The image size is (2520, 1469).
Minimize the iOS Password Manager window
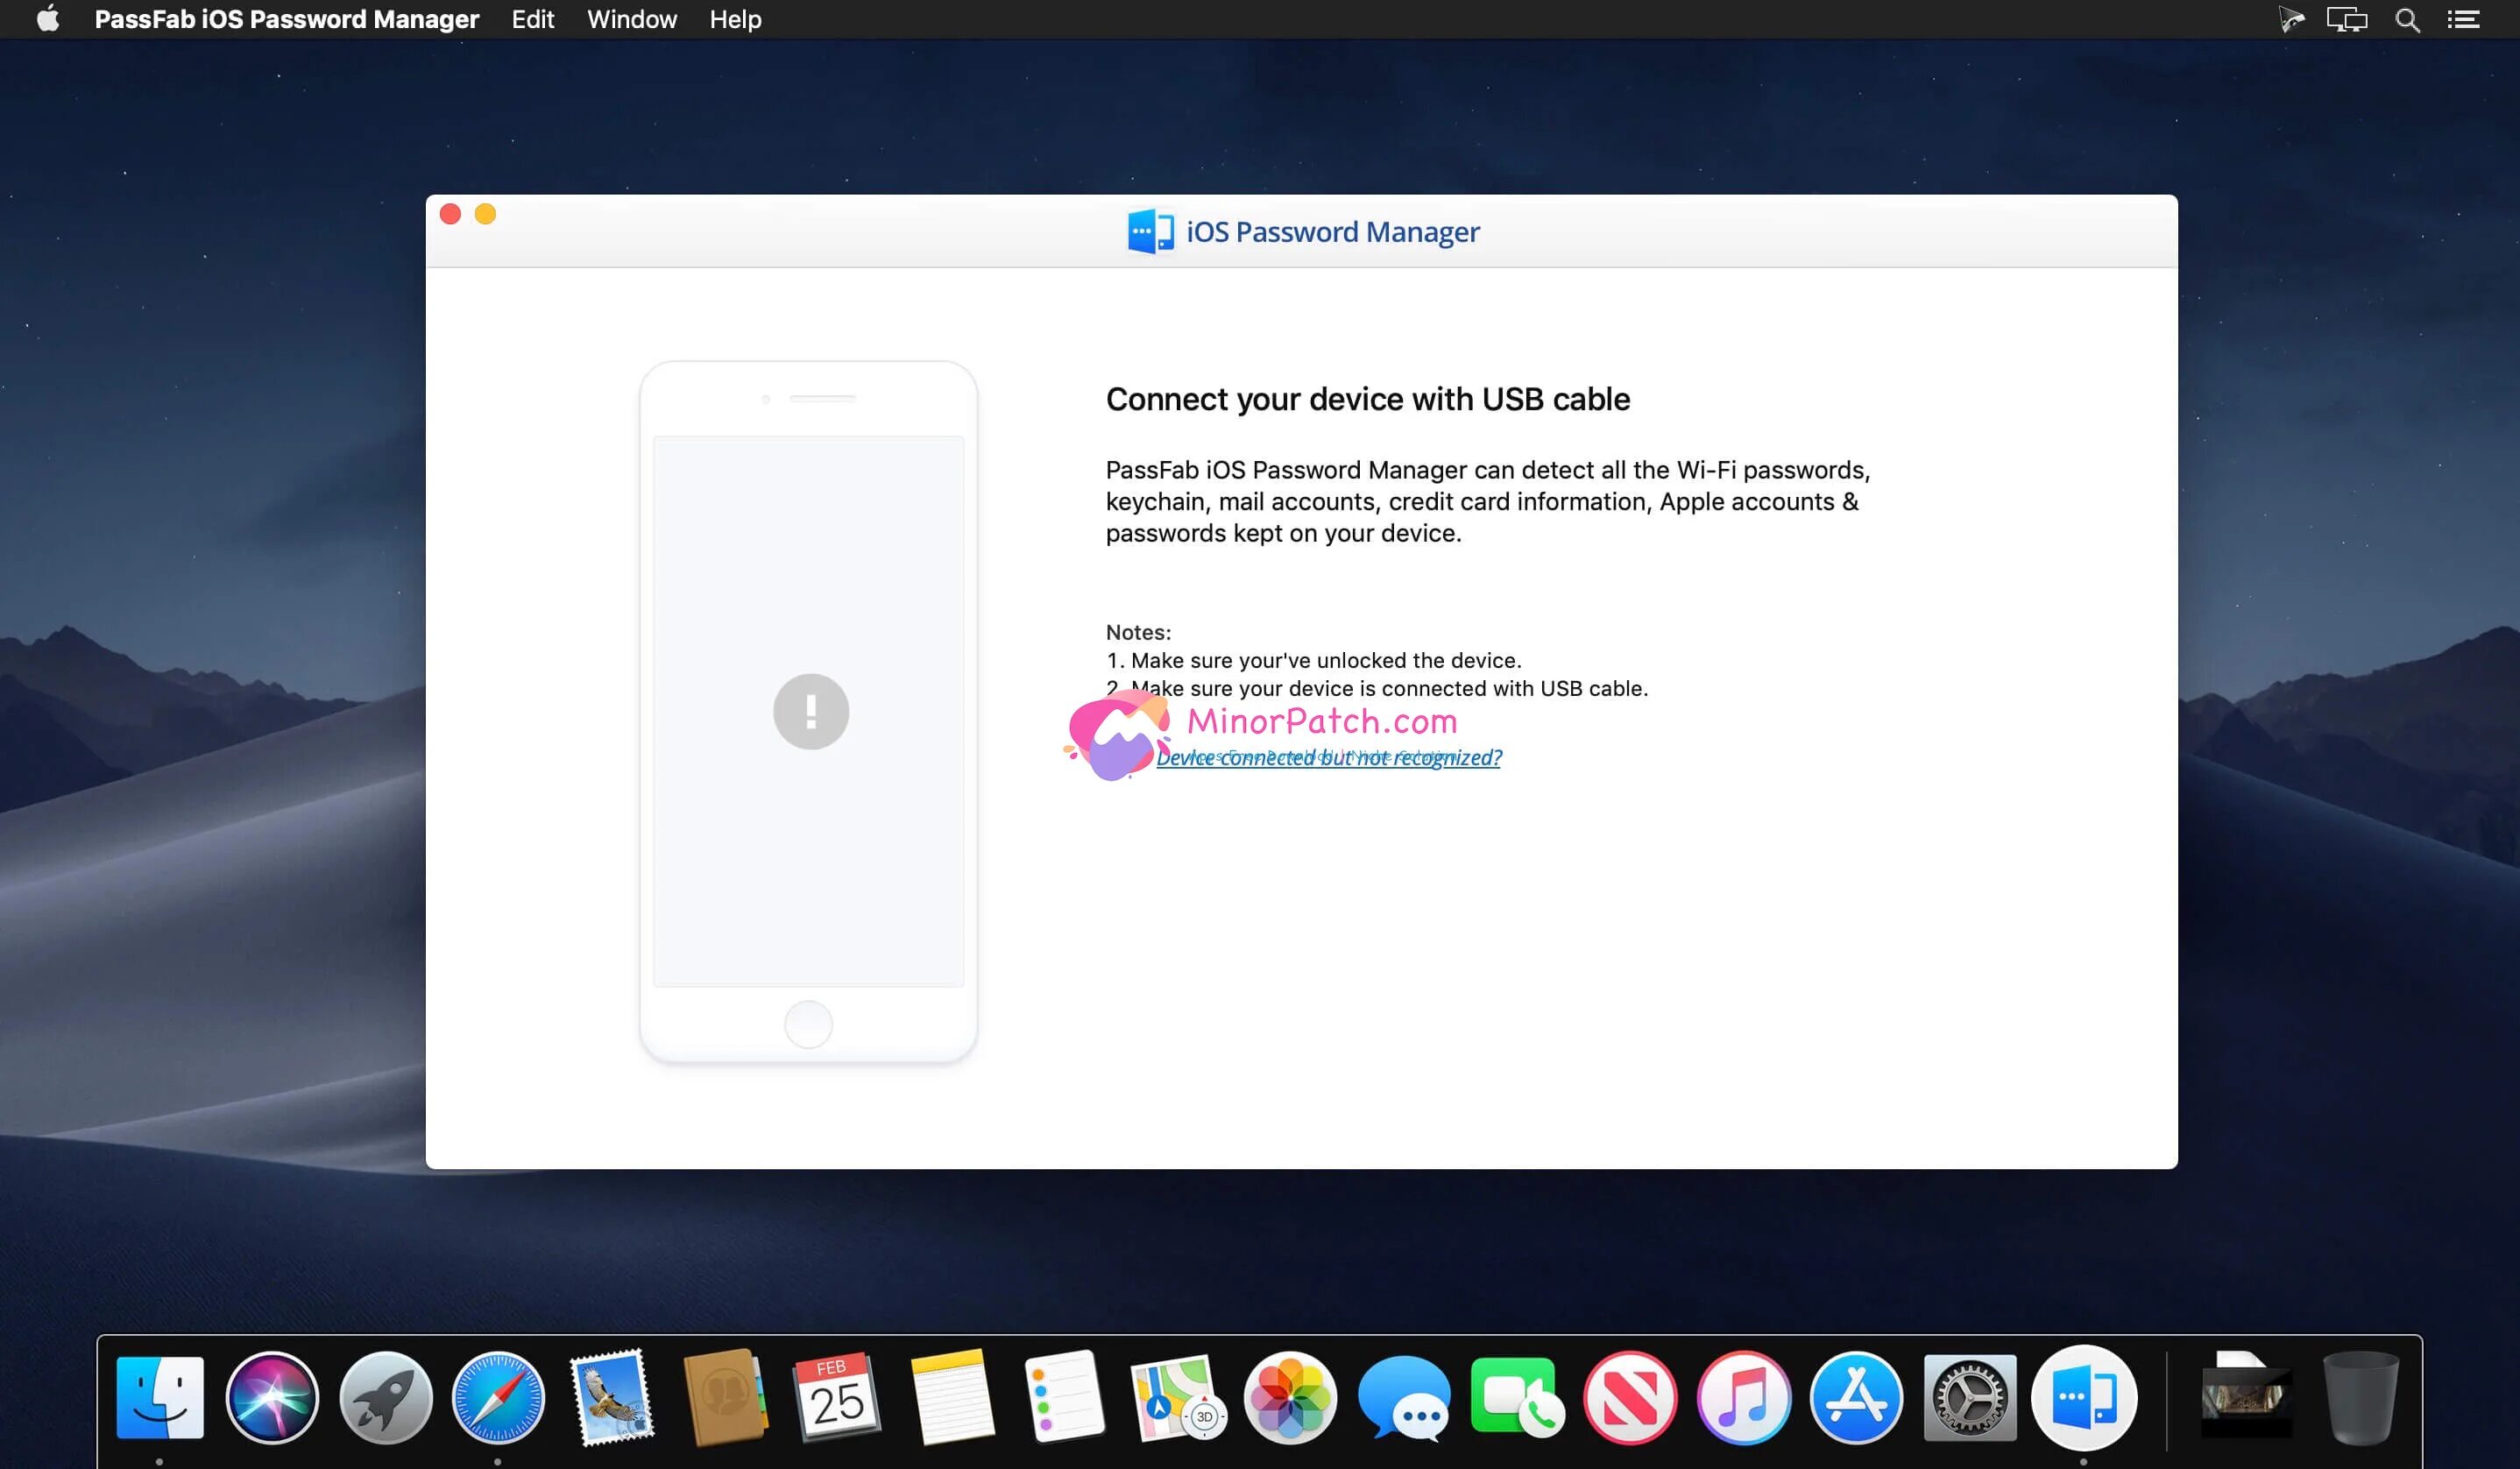[x=485, y=214]
